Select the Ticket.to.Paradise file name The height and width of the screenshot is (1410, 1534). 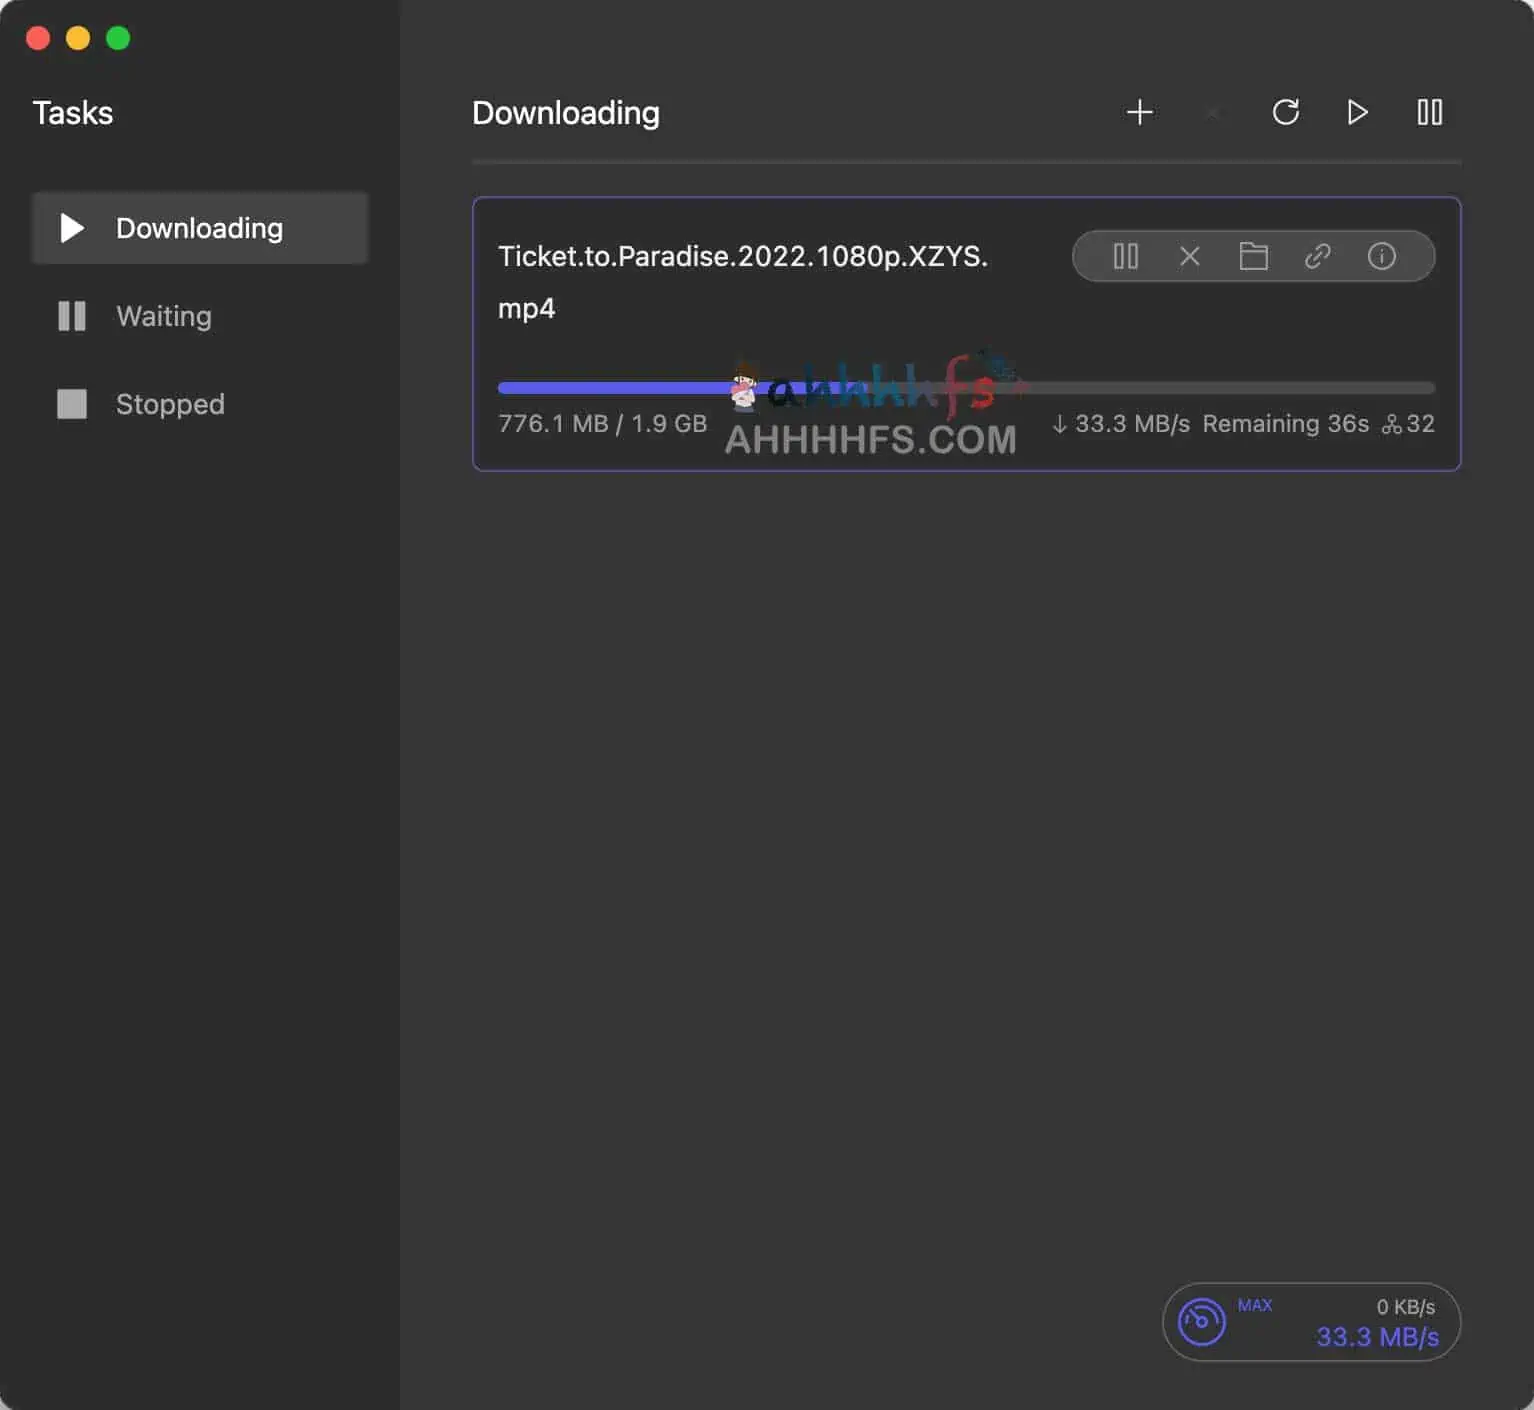742,257
